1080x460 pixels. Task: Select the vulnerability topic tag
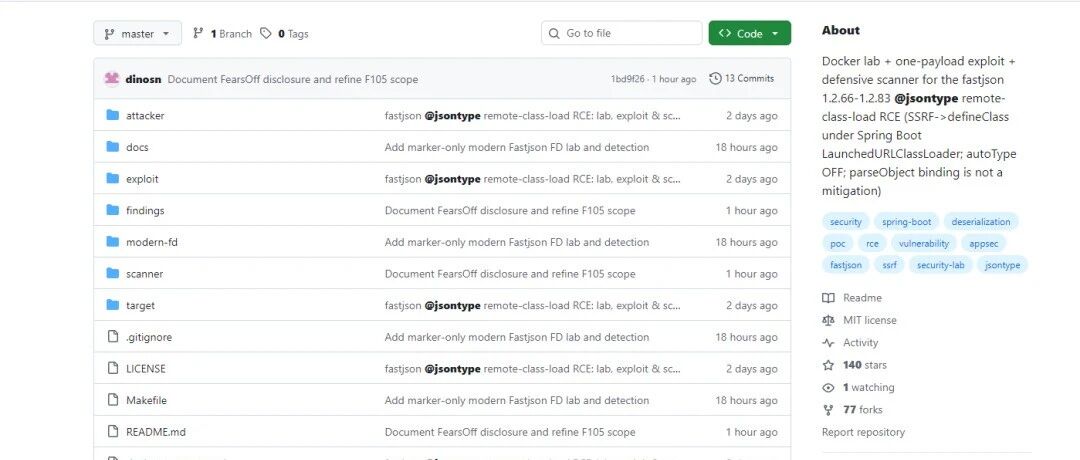coord(924,243)
